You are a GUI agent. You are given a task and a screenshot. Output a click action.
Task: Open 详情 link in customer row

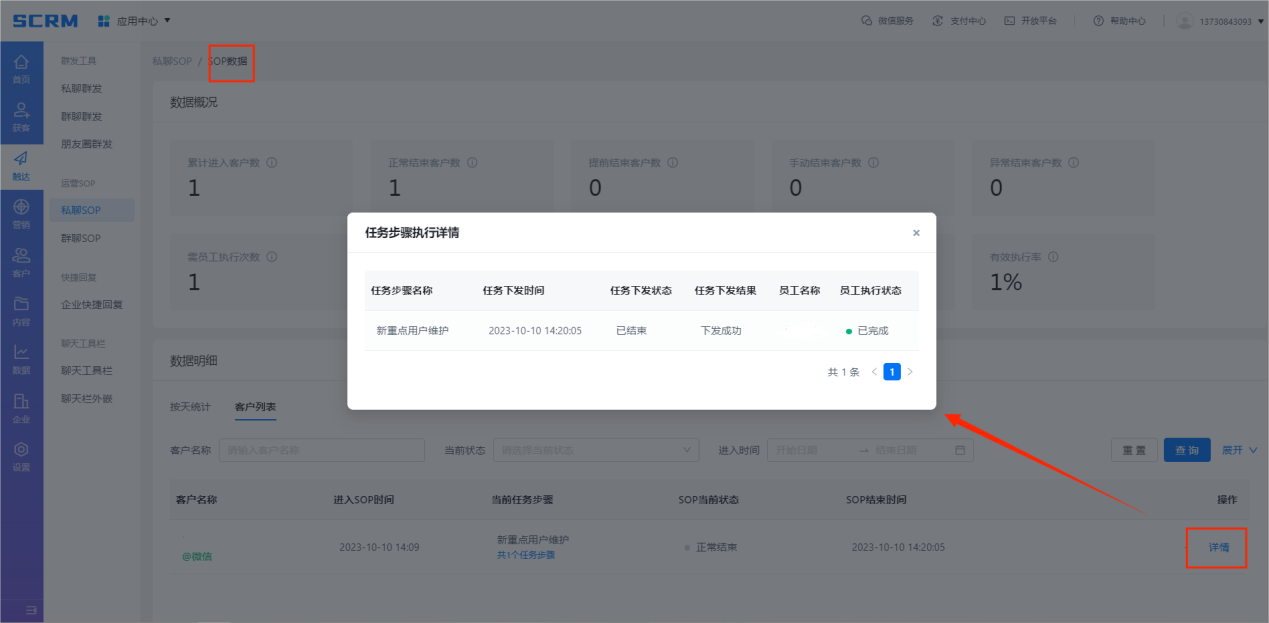pos(1217,547)
